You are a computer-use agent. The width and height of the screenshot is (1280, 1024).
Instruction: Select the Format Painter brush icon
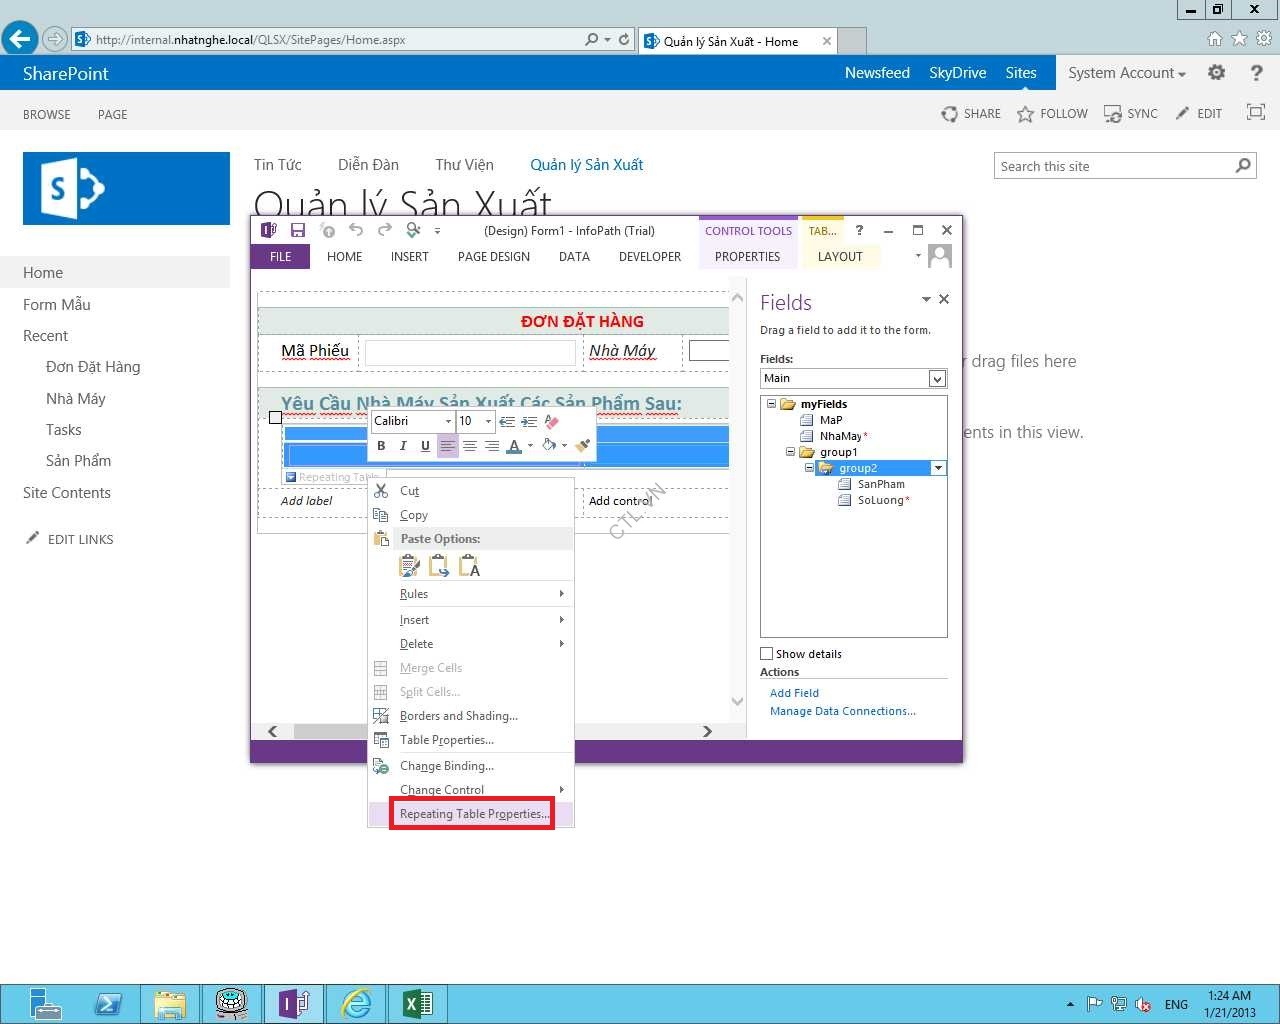583,446
